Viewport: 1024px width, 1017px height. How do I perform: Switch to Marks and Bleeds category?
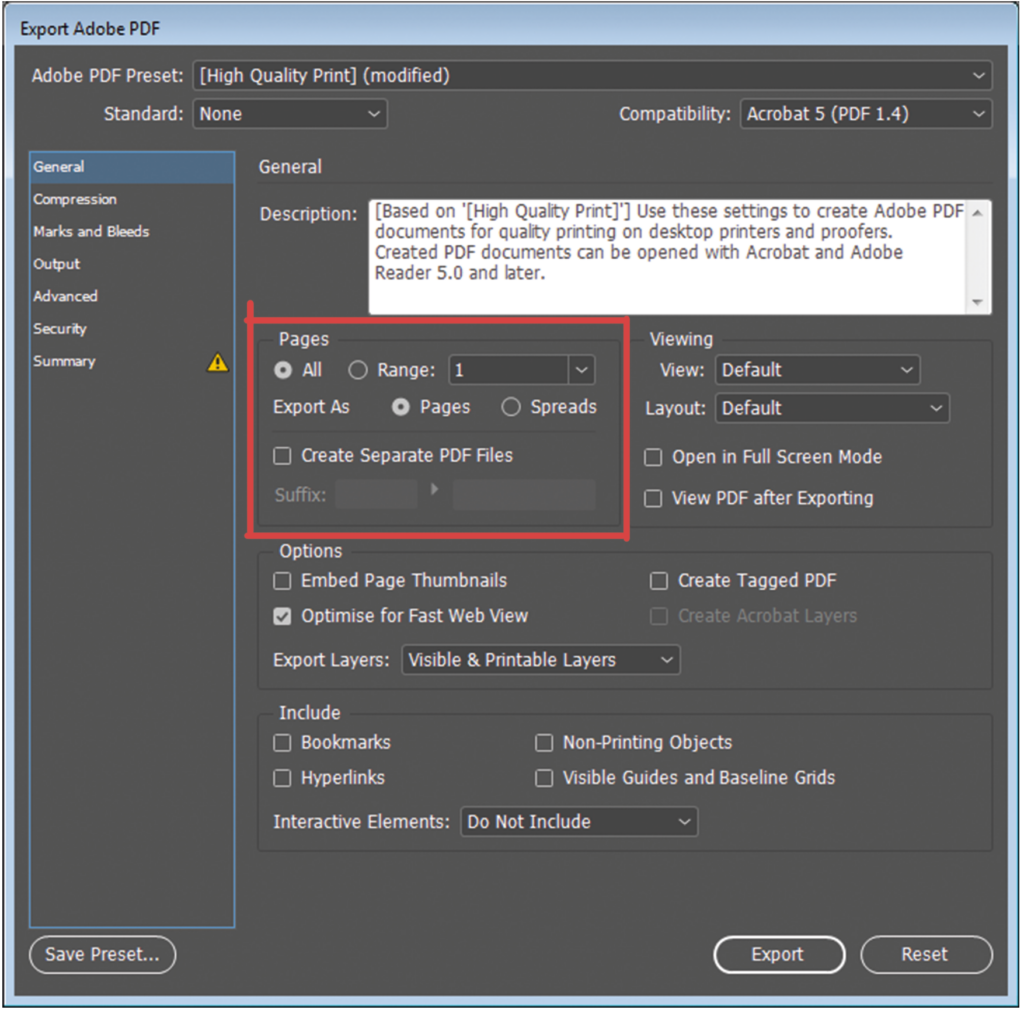tap(132, 232)
